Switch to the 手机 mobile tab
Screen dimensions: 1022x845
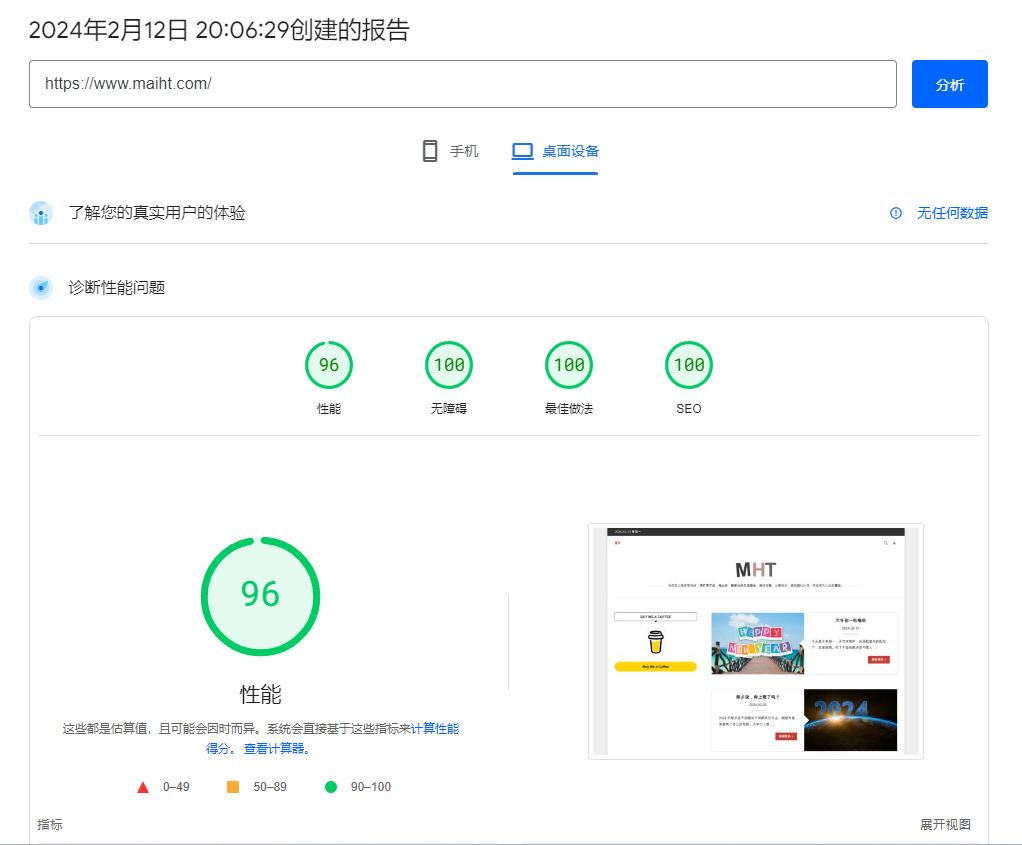[x=450, y=151]
